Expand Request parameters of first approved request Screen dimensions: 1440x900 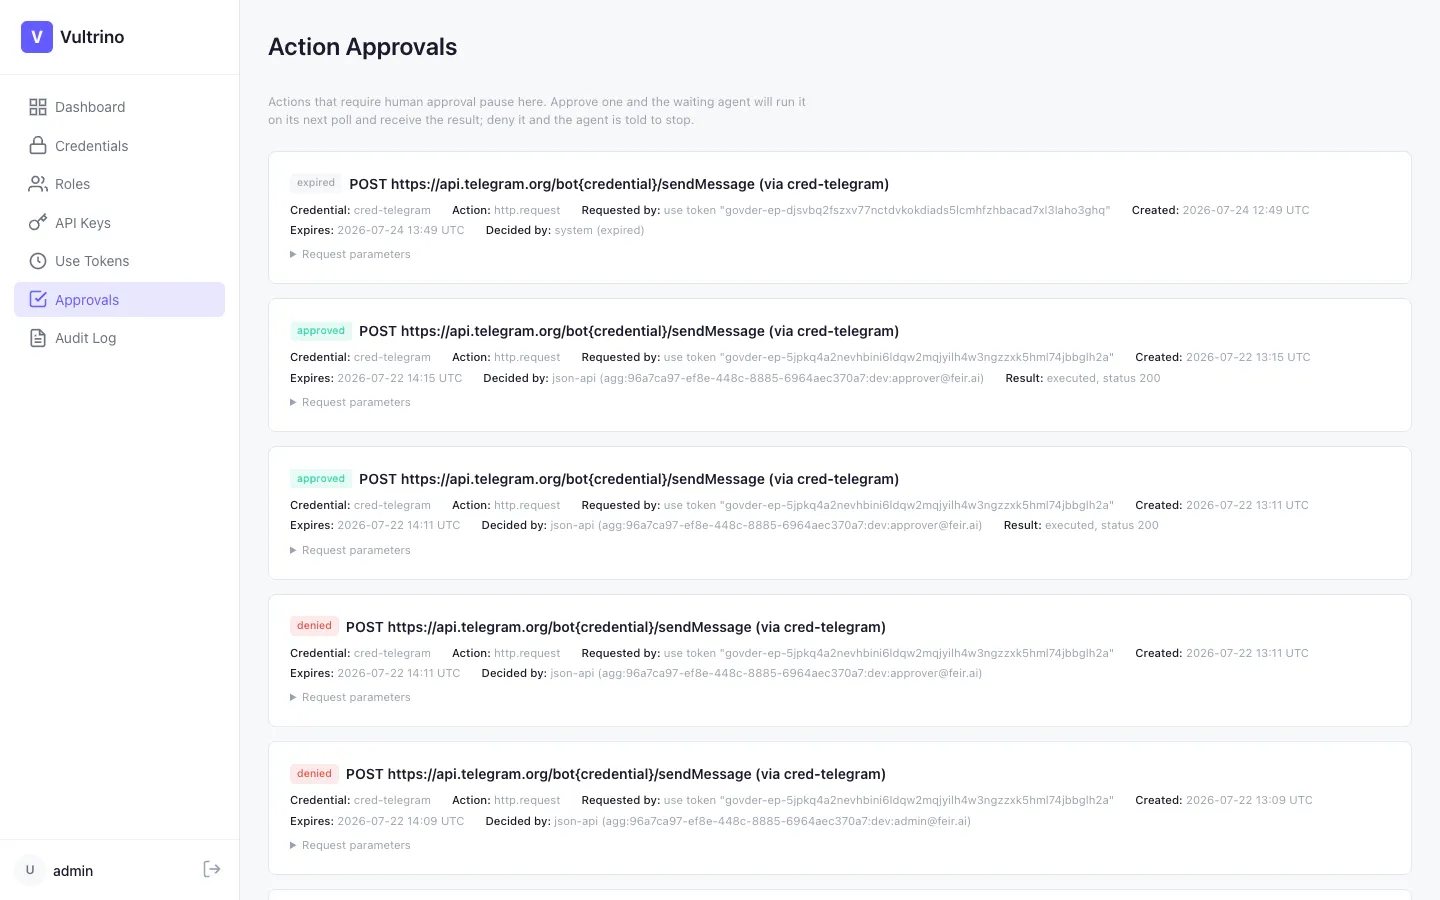coord(351,402)
